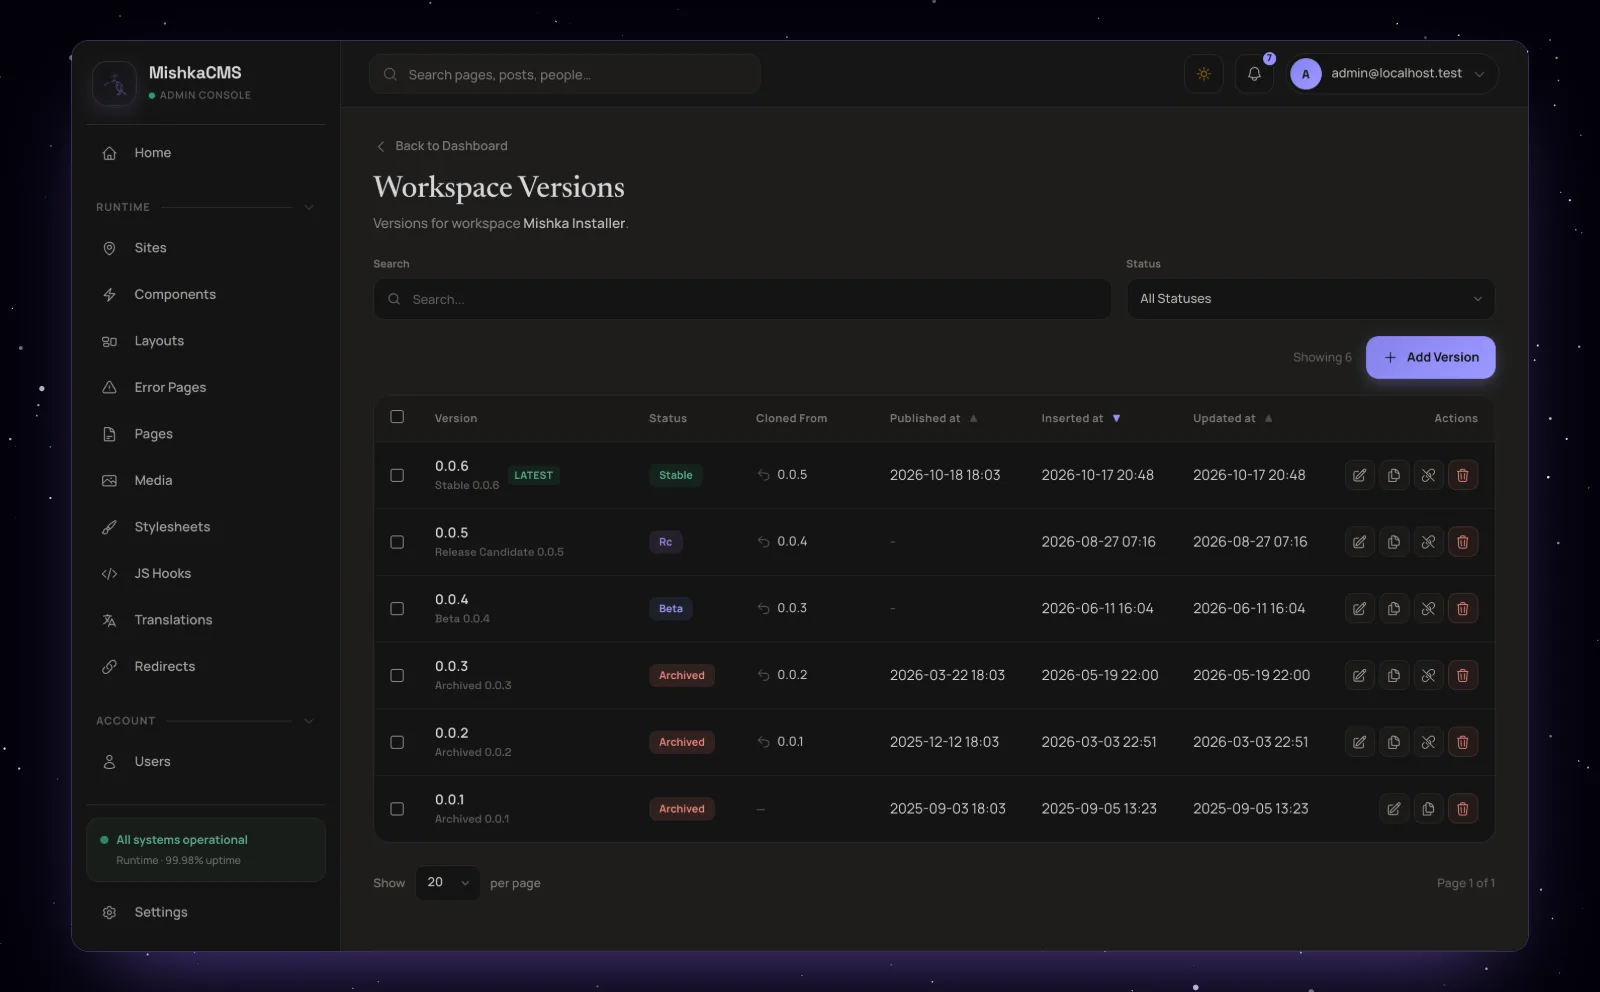
Task: Go to Stylesheets in the sidebar
Action: 206,527
